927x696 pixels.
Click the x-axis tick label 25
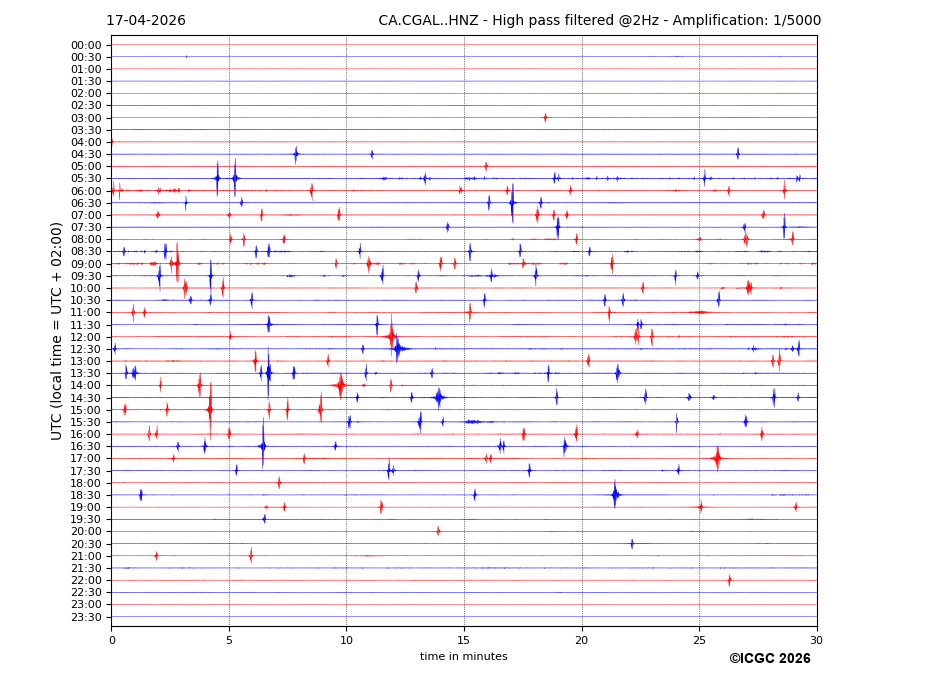[x=699, y=640]
